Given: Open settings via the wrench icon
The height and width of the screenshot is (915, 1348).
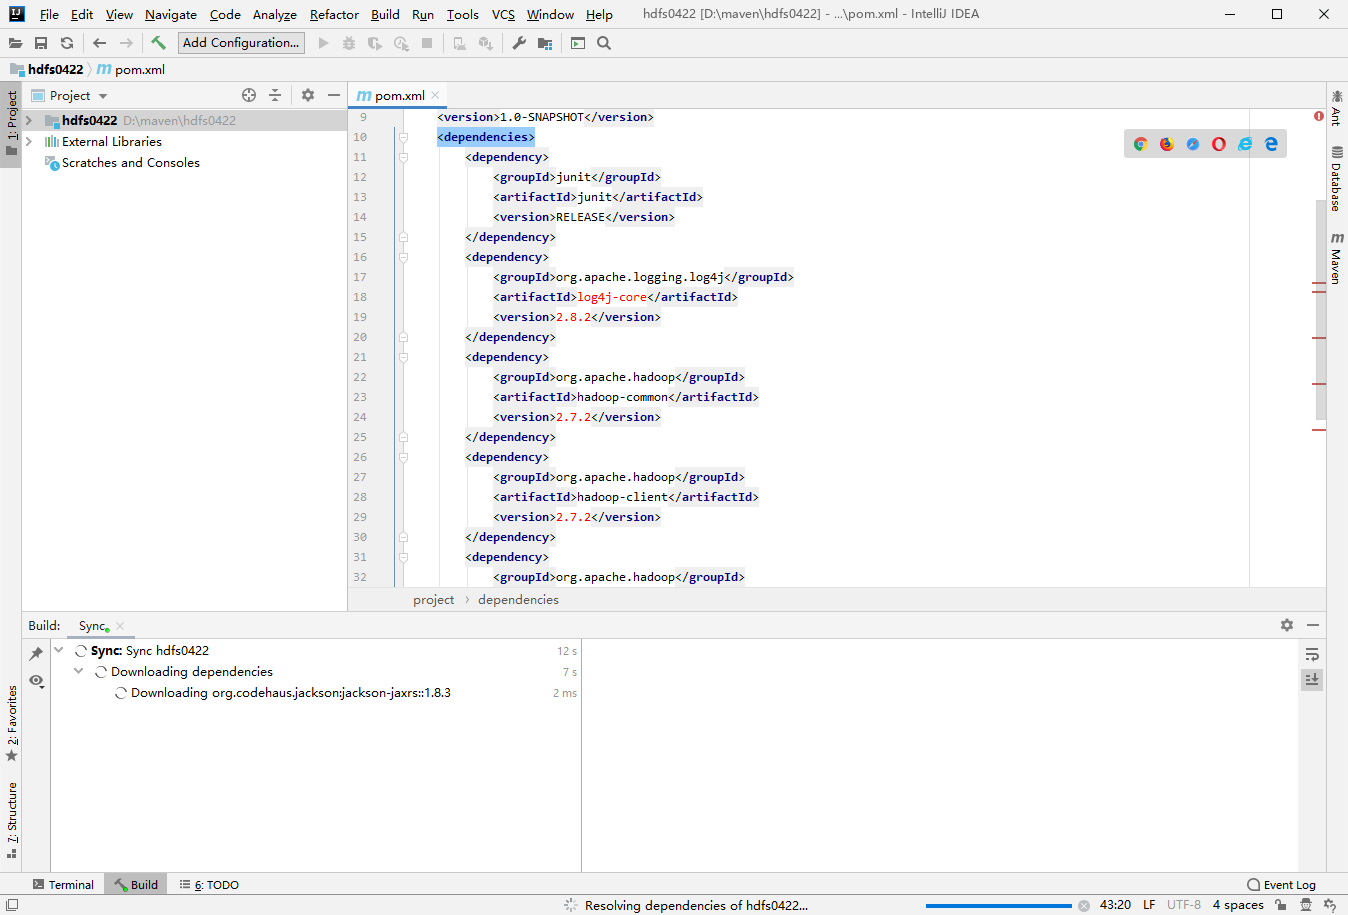Looking at the screenshot, I should [x=519, y=43].
